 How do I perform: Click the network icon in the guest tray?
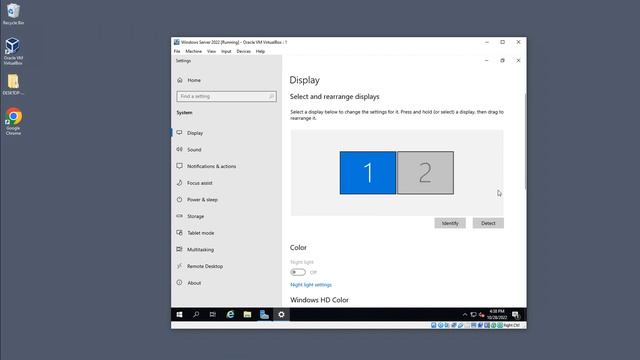coord(473,315)
